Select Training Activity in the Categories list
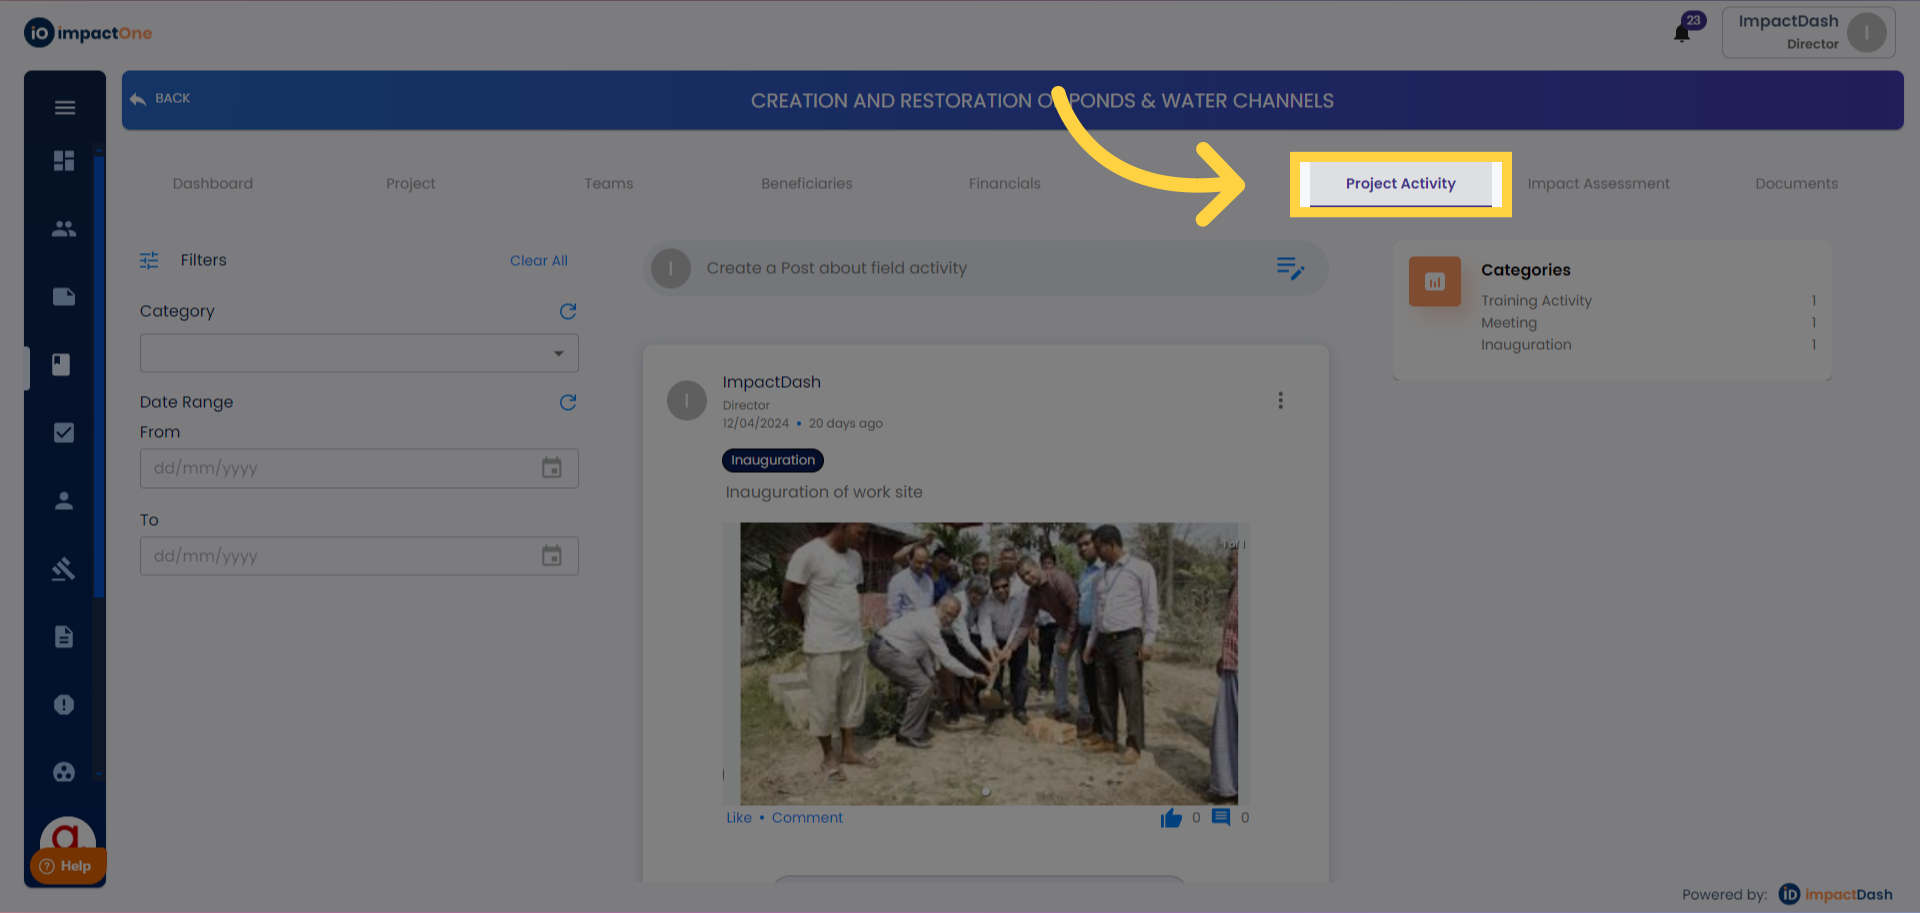The image size is (1920, 913). coord(1536,301)
